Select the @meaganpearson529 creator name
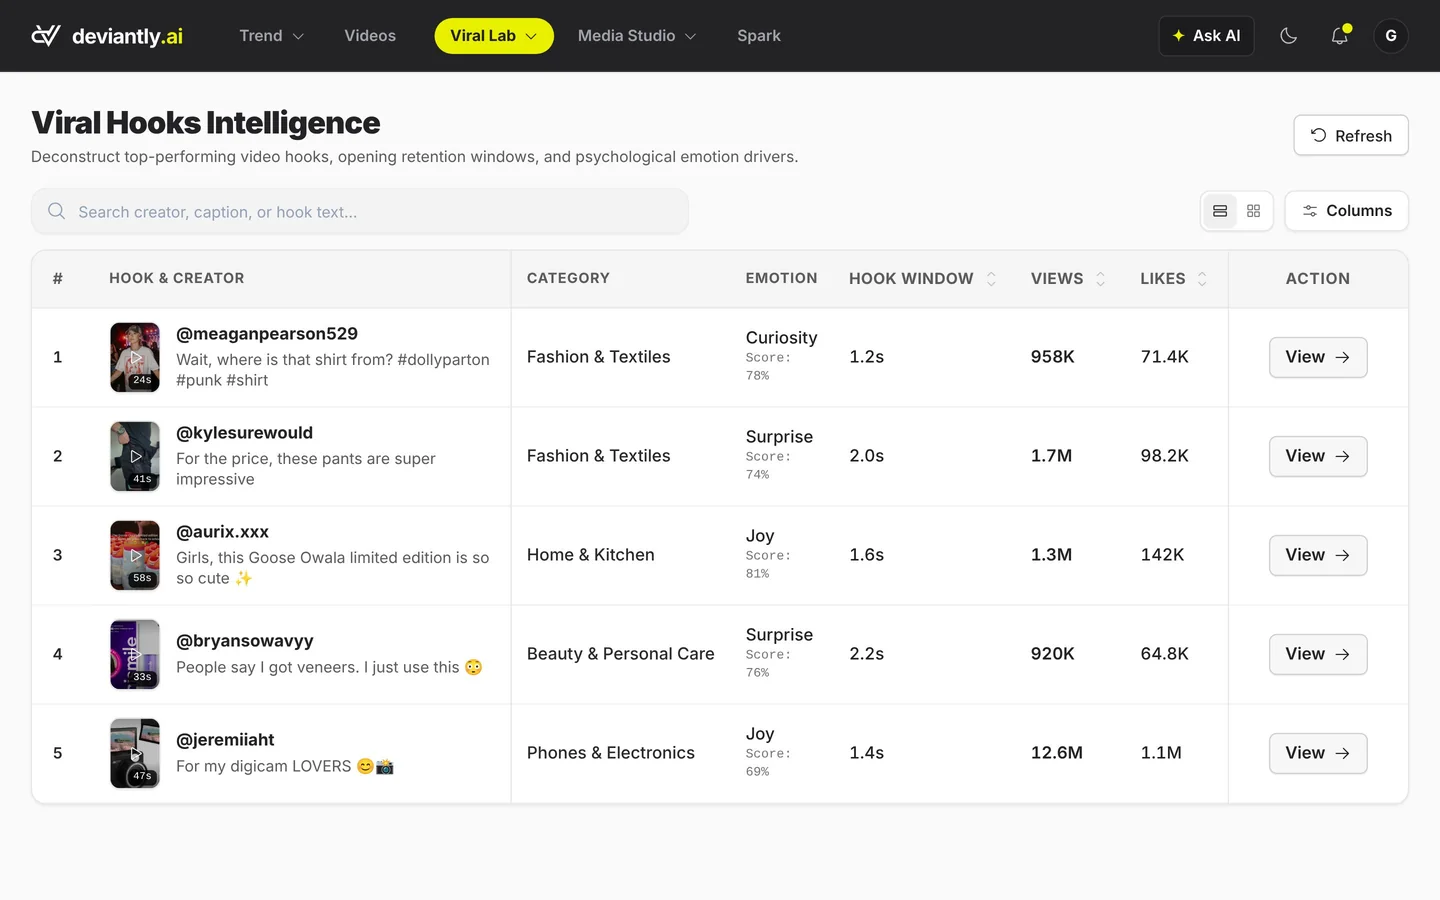 267,334
